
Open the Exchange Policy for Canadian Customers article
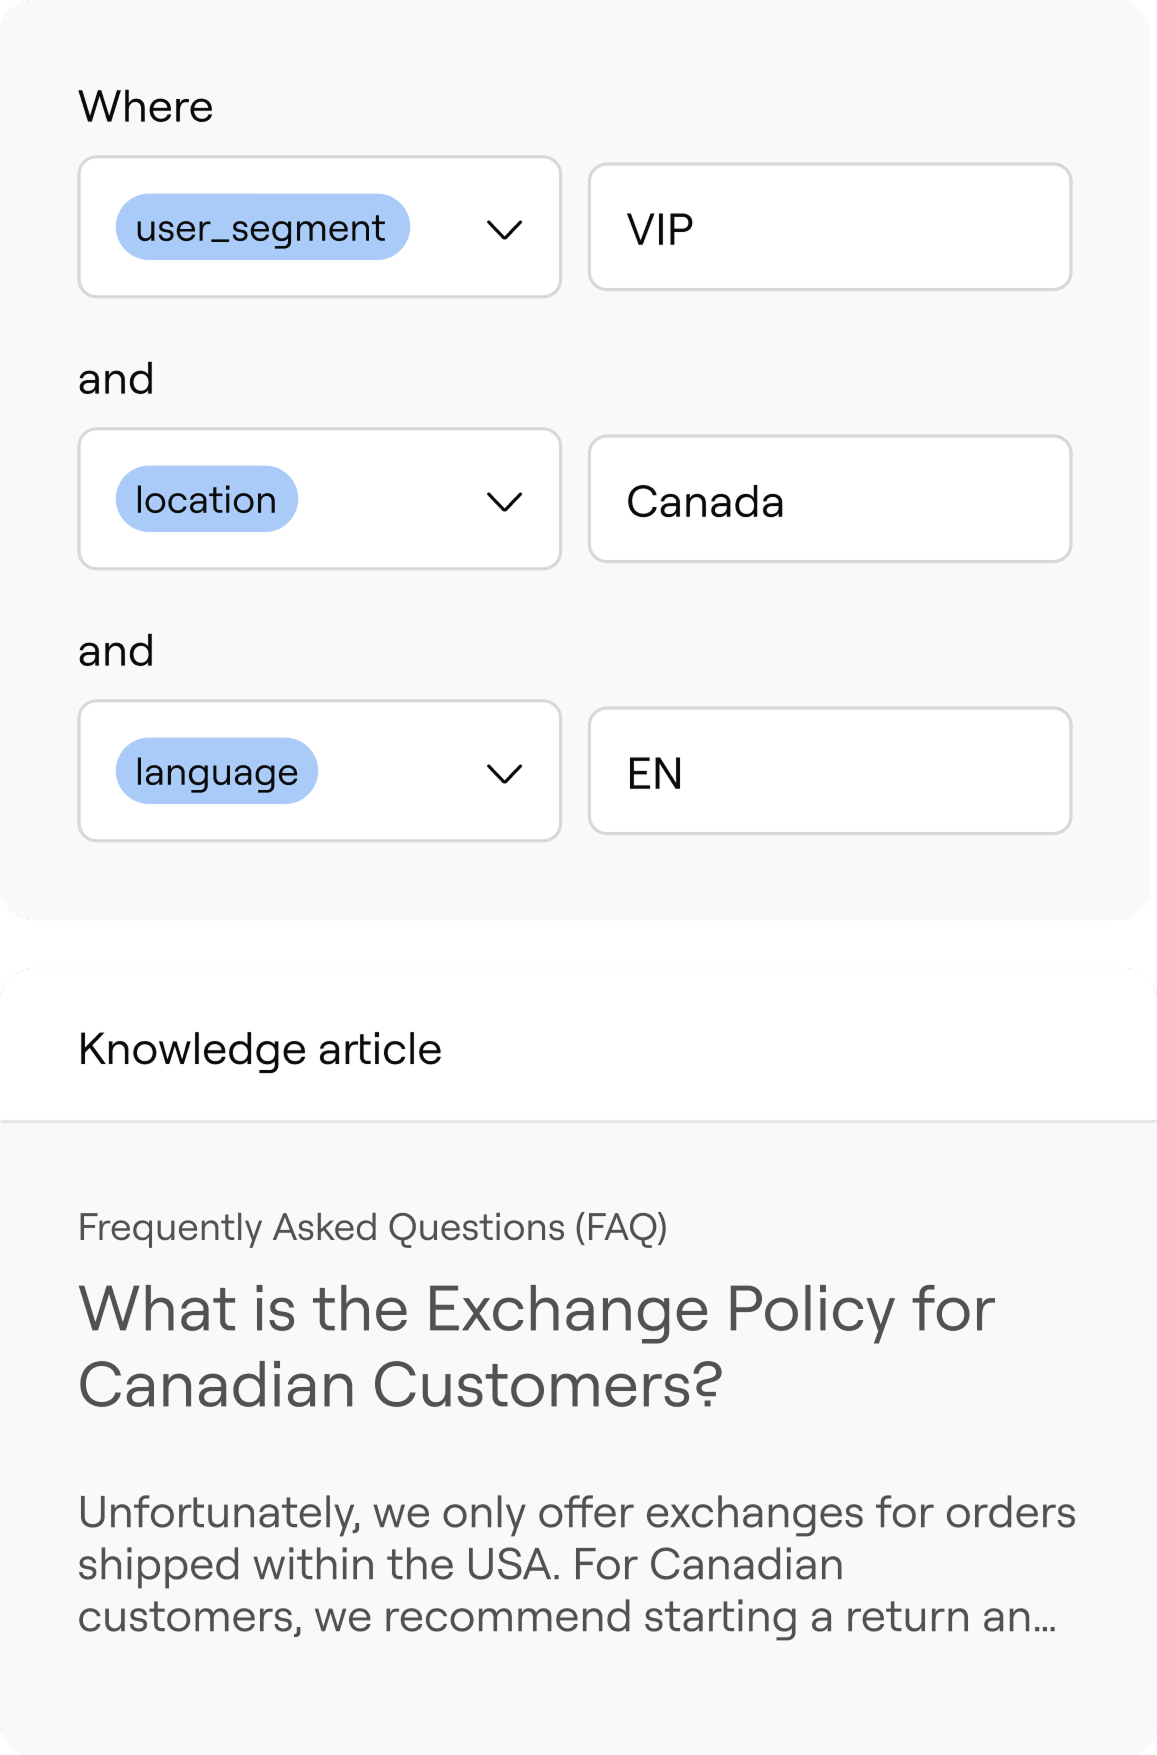[536, 1346]
